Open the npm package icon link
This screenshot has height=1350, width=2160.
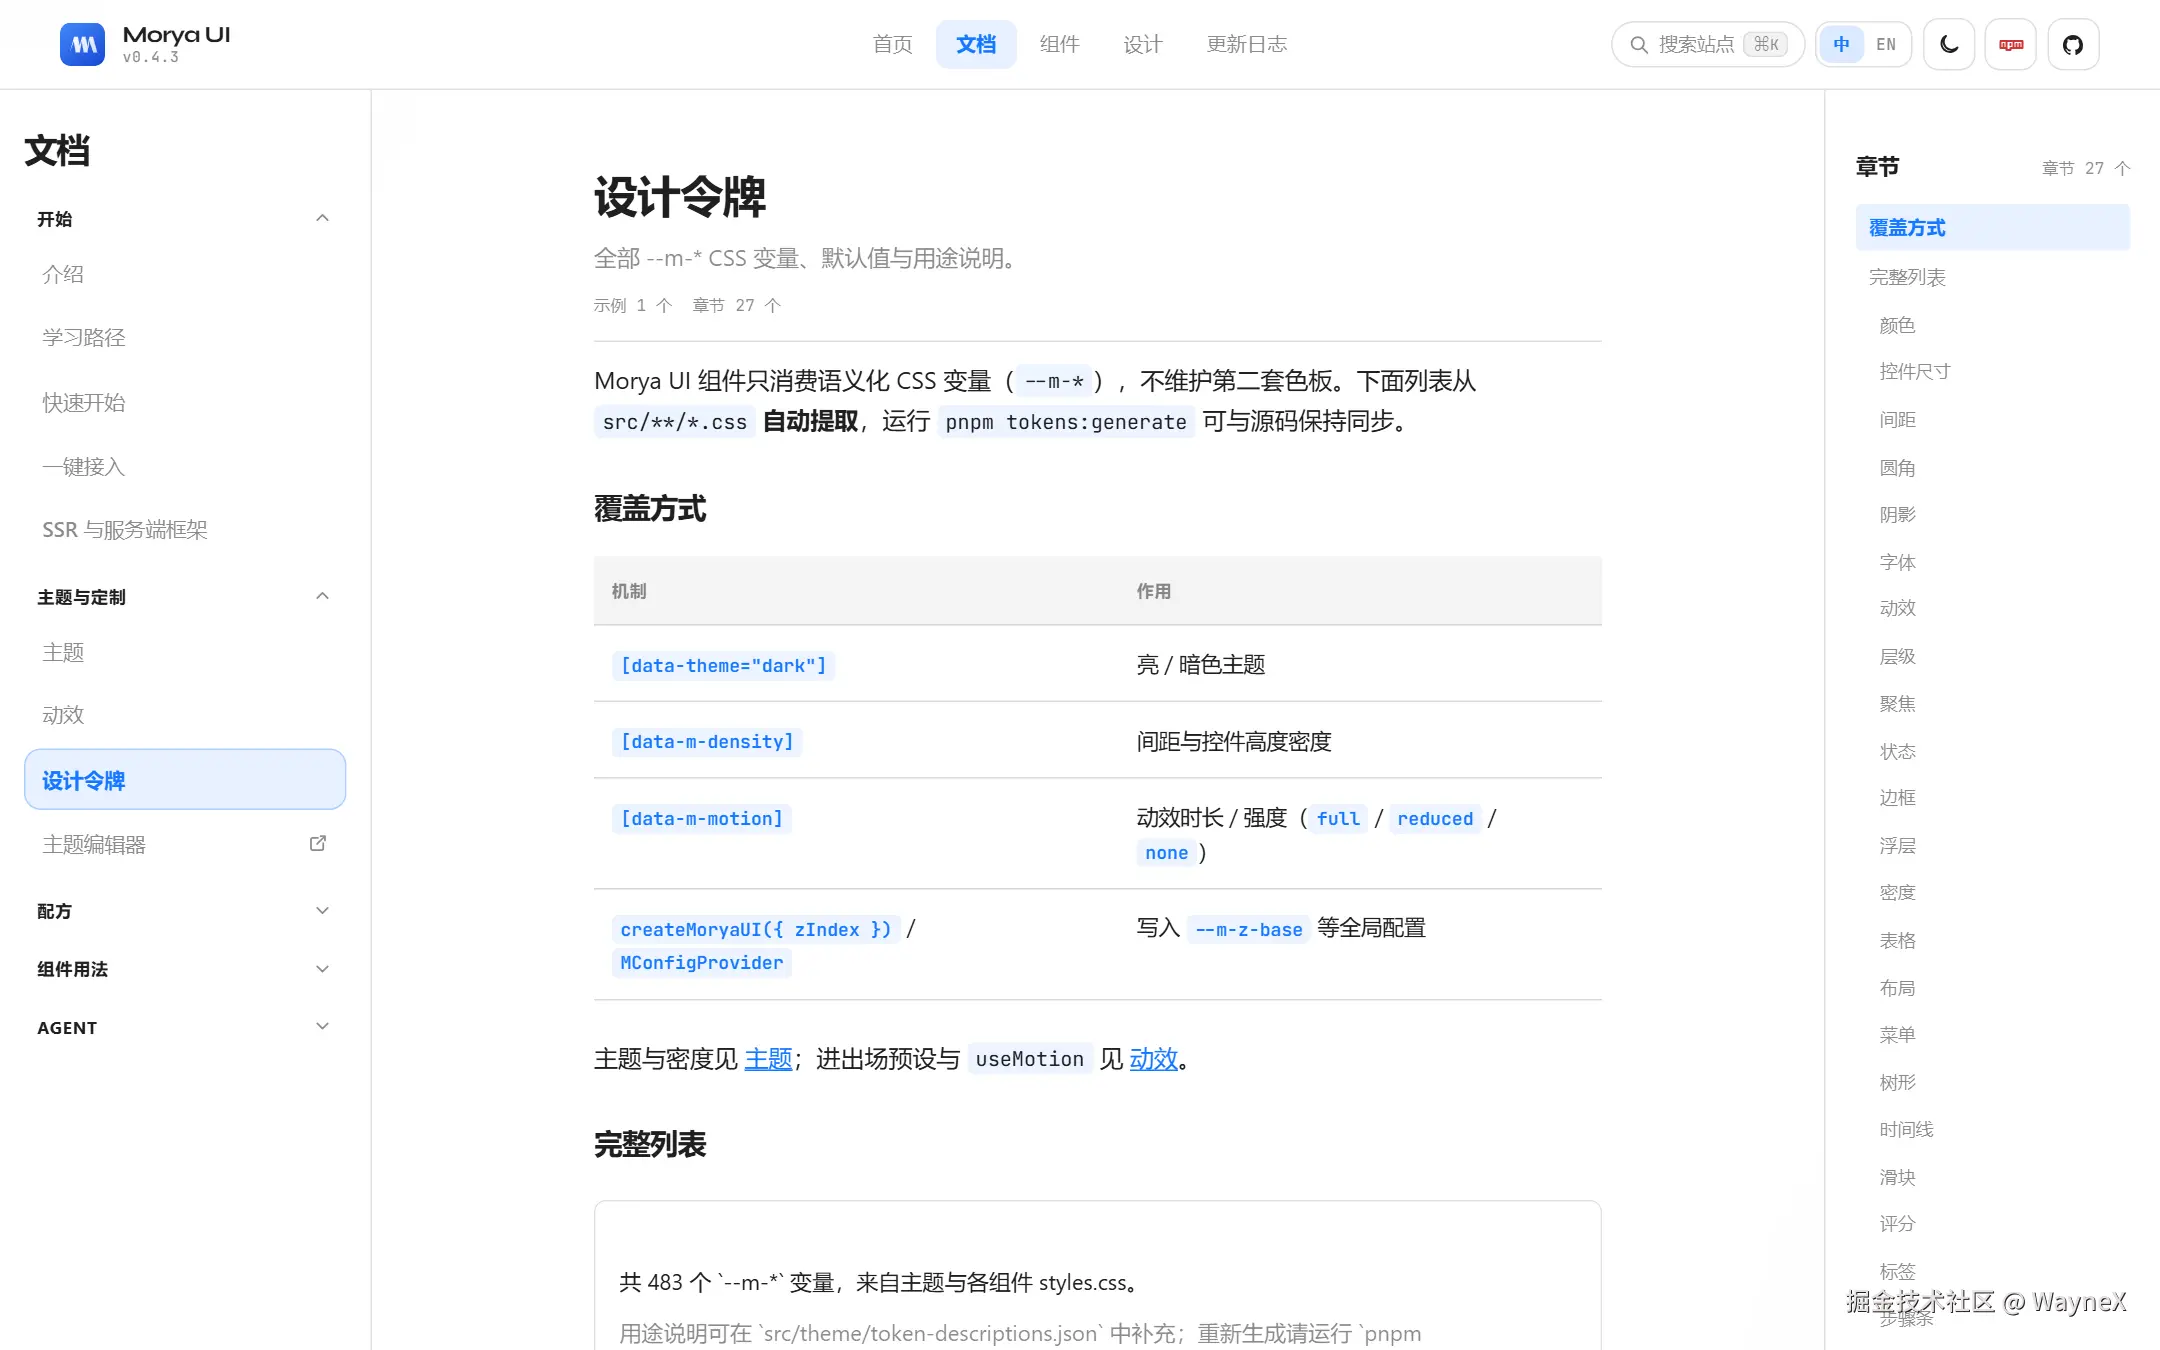[x=2011, y=44]
